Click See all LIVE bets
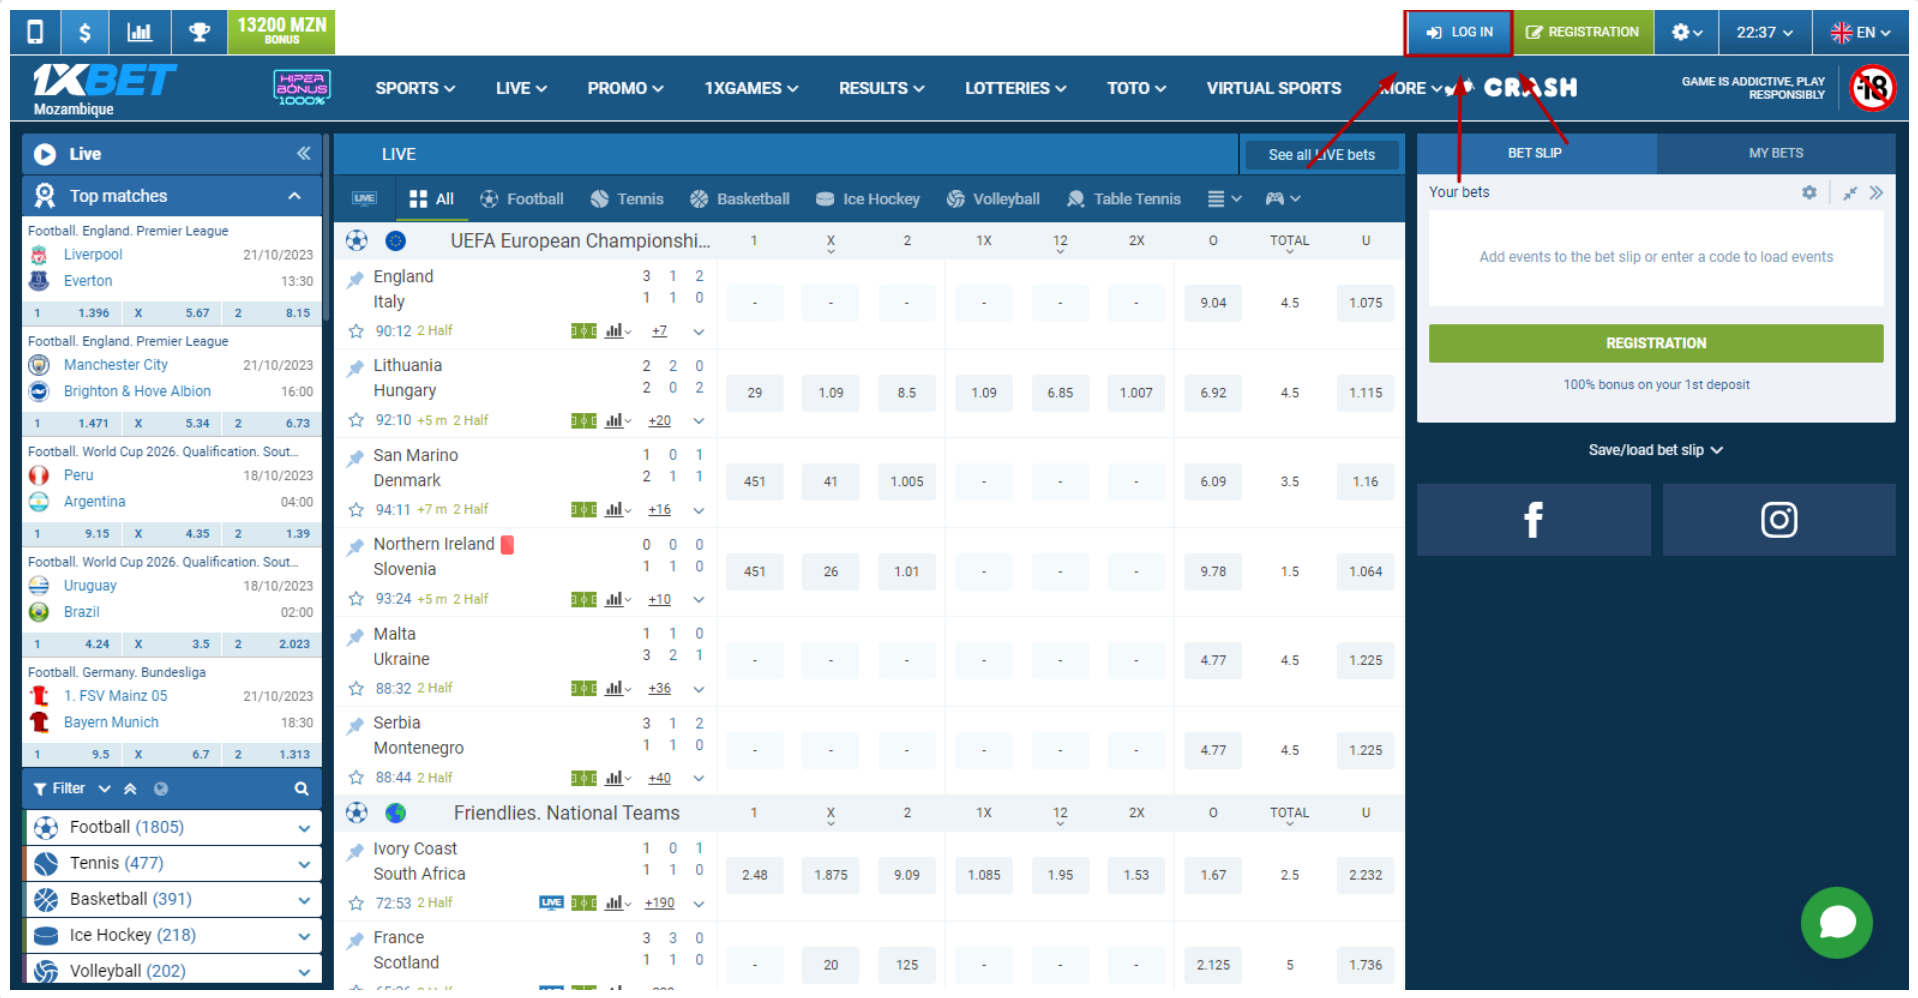This screenshot has height=998, width=1918. click(1321, 155)
